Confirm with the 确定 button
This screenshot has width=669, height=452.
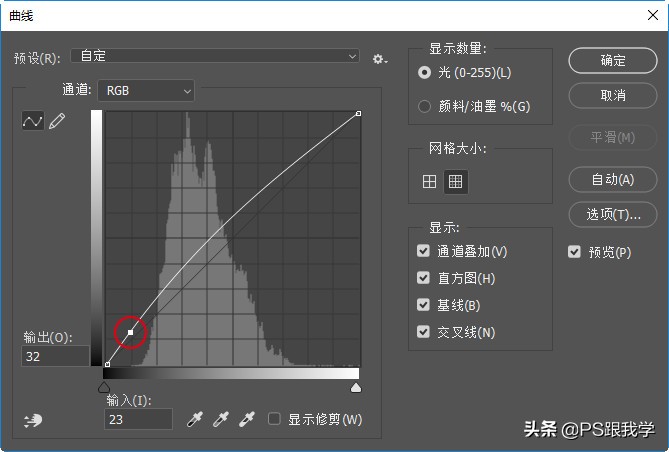click(613, 61)
